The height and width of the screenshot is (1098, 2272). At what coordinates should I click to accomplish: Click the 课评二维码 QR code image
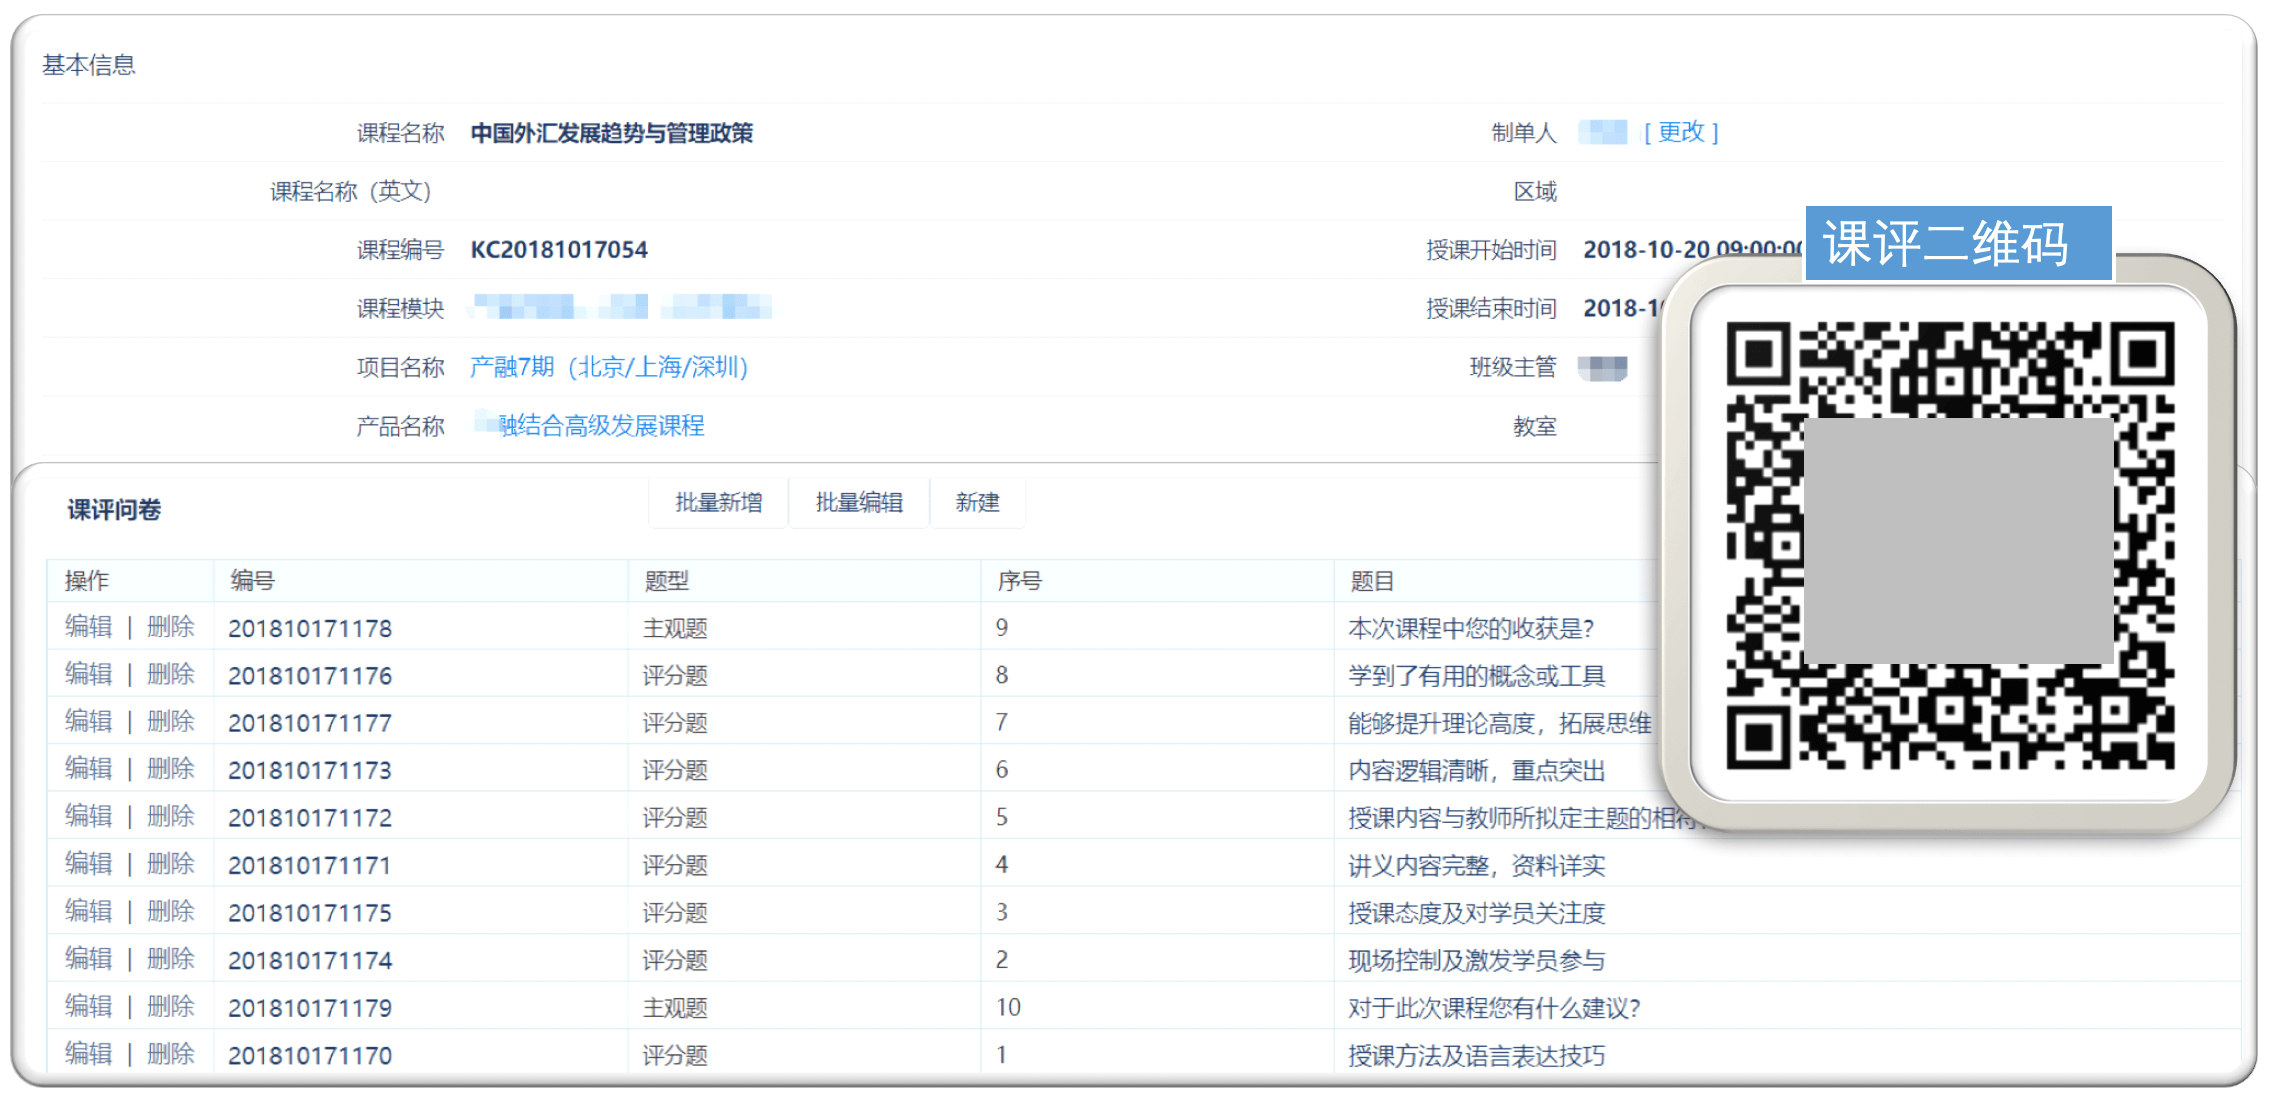click(1949, 544)
